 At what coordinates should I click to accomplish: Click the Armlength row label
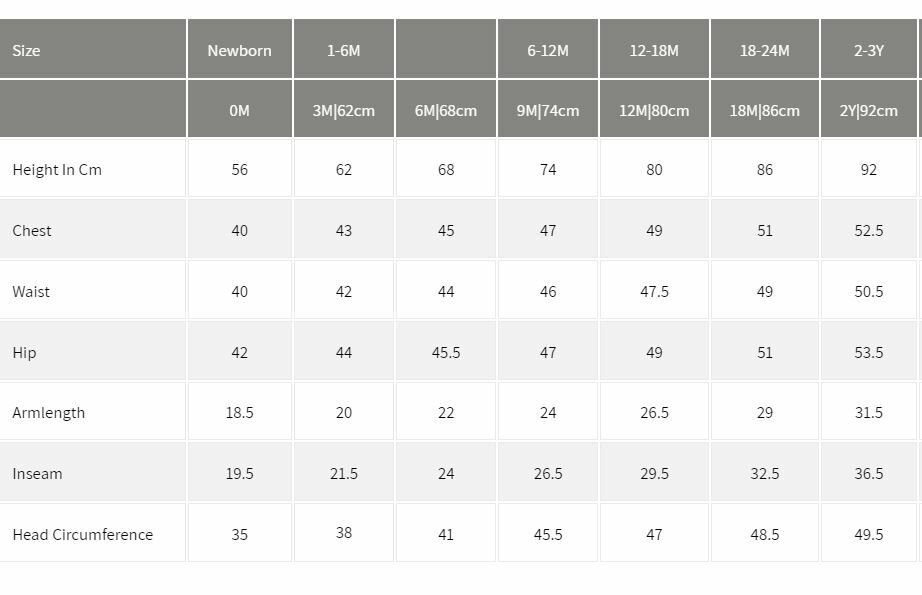[x=49, y=413]
